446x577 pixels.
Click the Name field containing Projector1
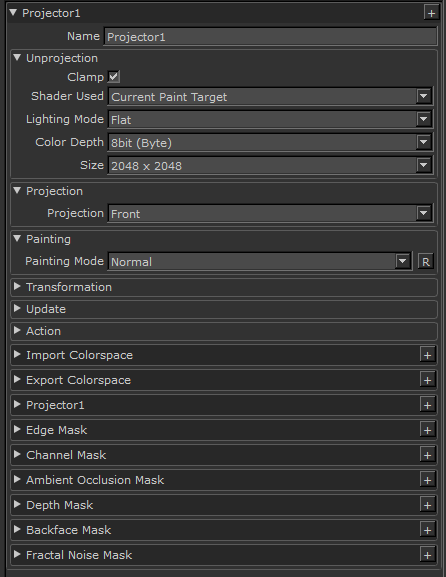[270, 37]
